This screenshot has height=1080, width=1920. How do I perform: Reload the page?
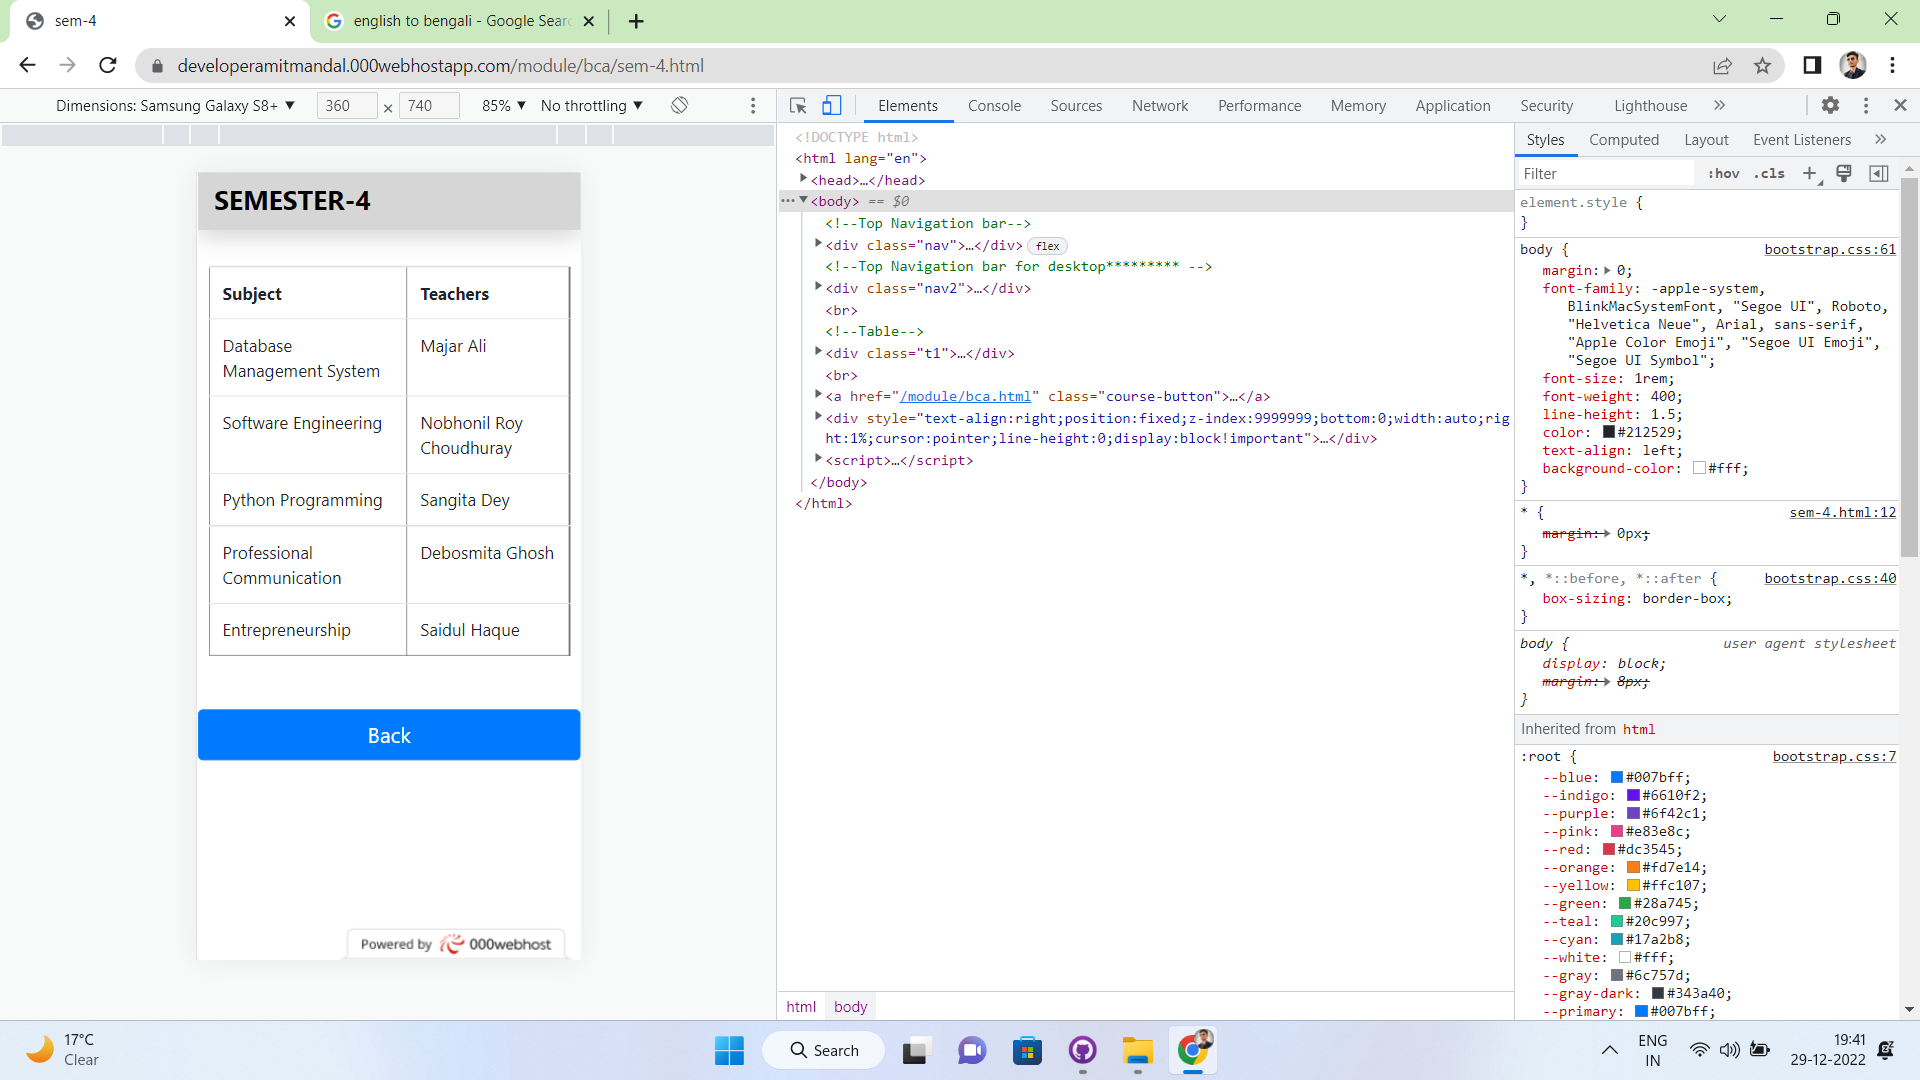point(108,65)
